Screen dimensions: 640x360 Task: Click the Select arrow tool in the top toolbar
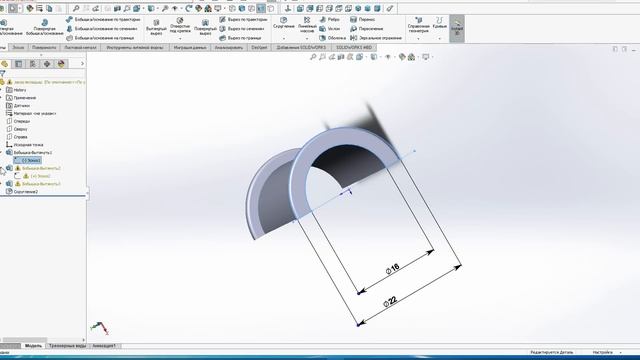click(x=13, y=8)
